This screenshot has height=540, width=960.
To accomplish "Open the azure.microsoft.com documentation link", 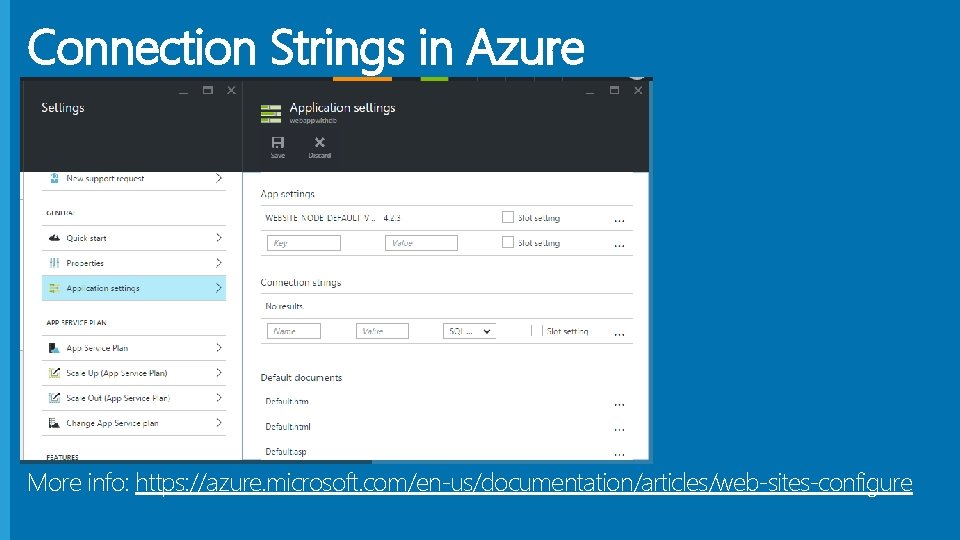I will 523,483.
